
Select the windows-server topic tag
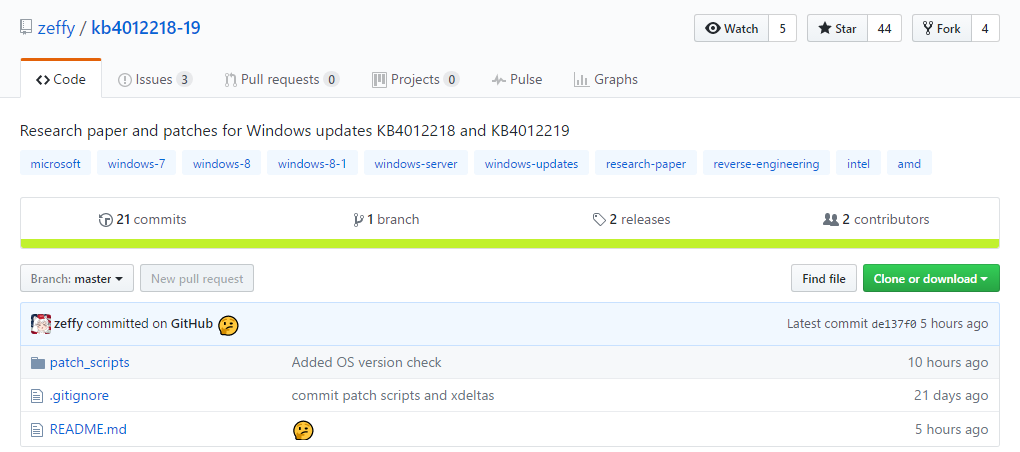416,163
